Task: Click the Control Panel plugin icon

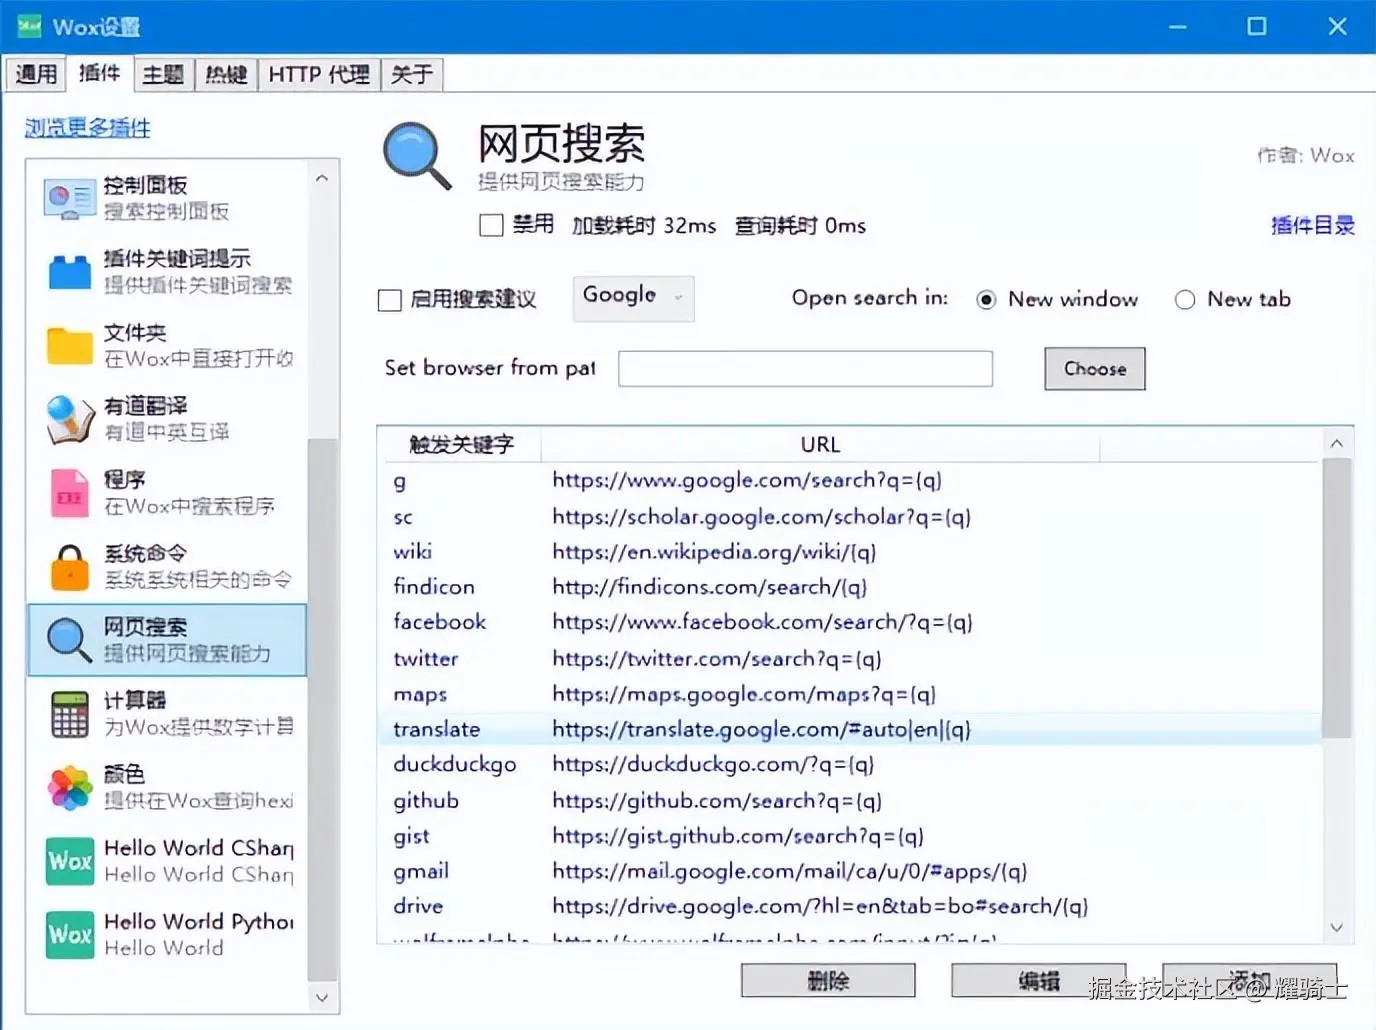Action: (x=69, y=198)
